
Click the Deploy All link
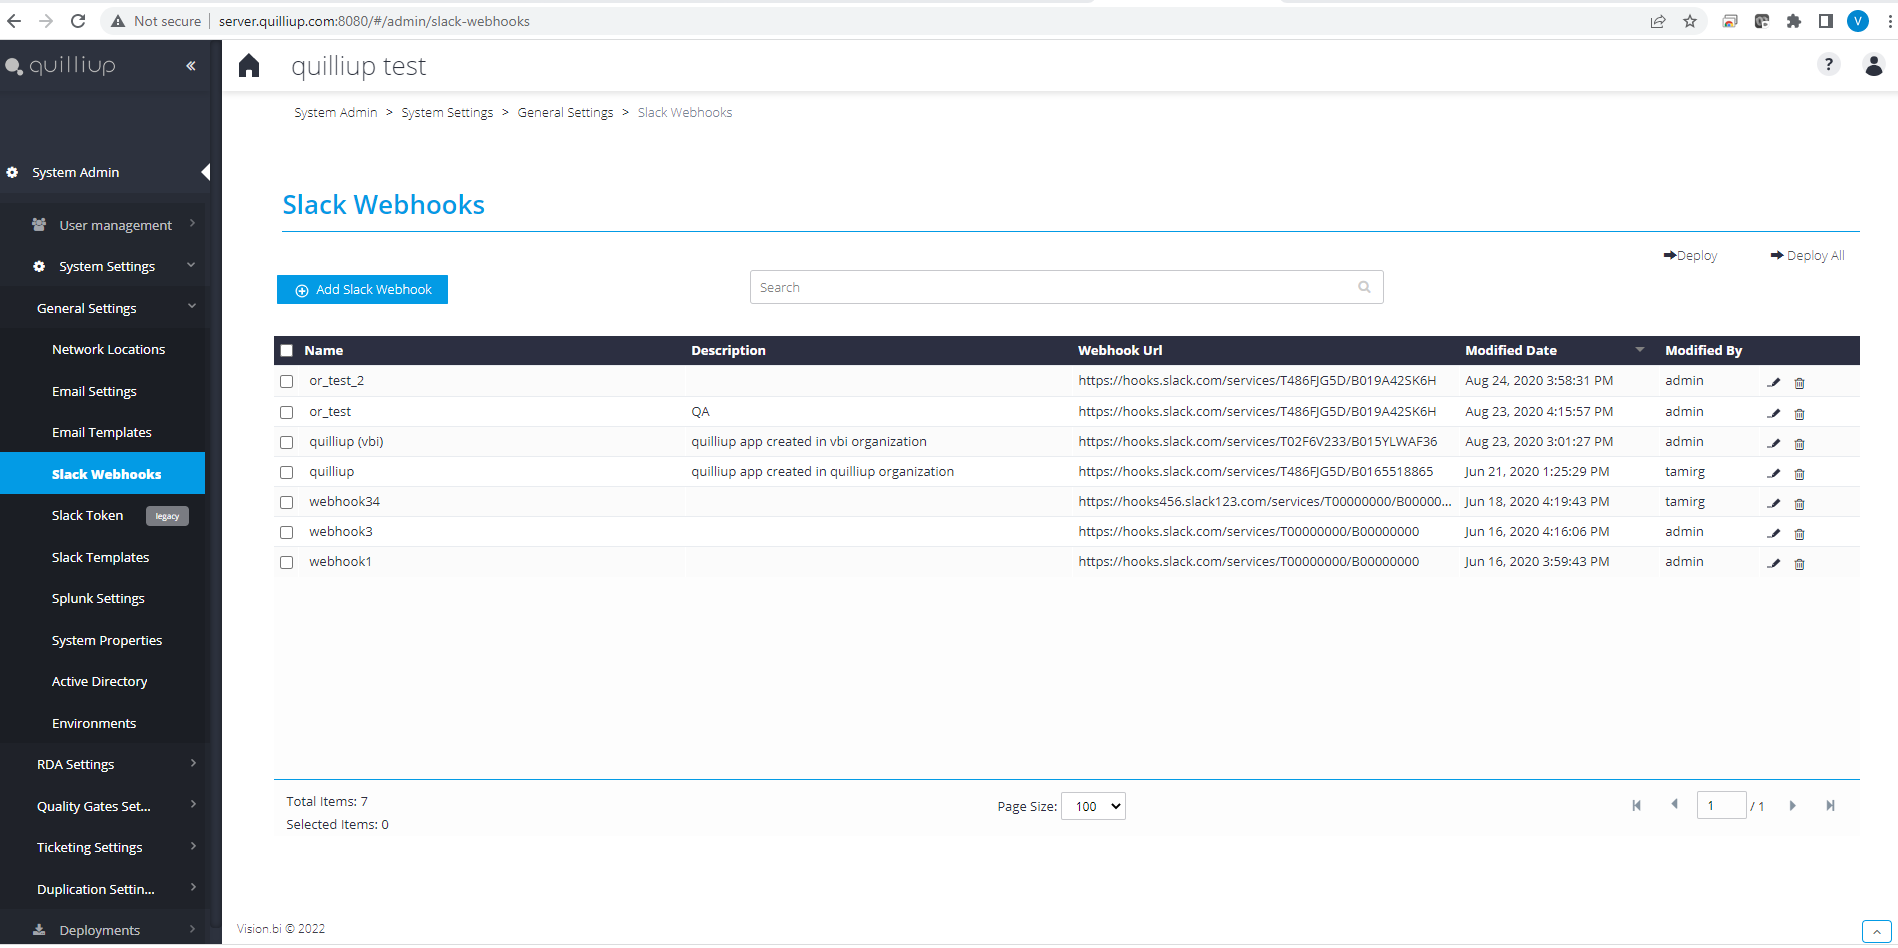click(1807, 255)
